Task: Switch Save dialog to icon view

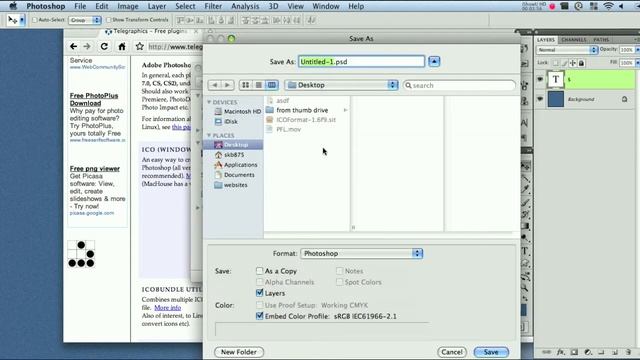Action: tap(245, 85)
